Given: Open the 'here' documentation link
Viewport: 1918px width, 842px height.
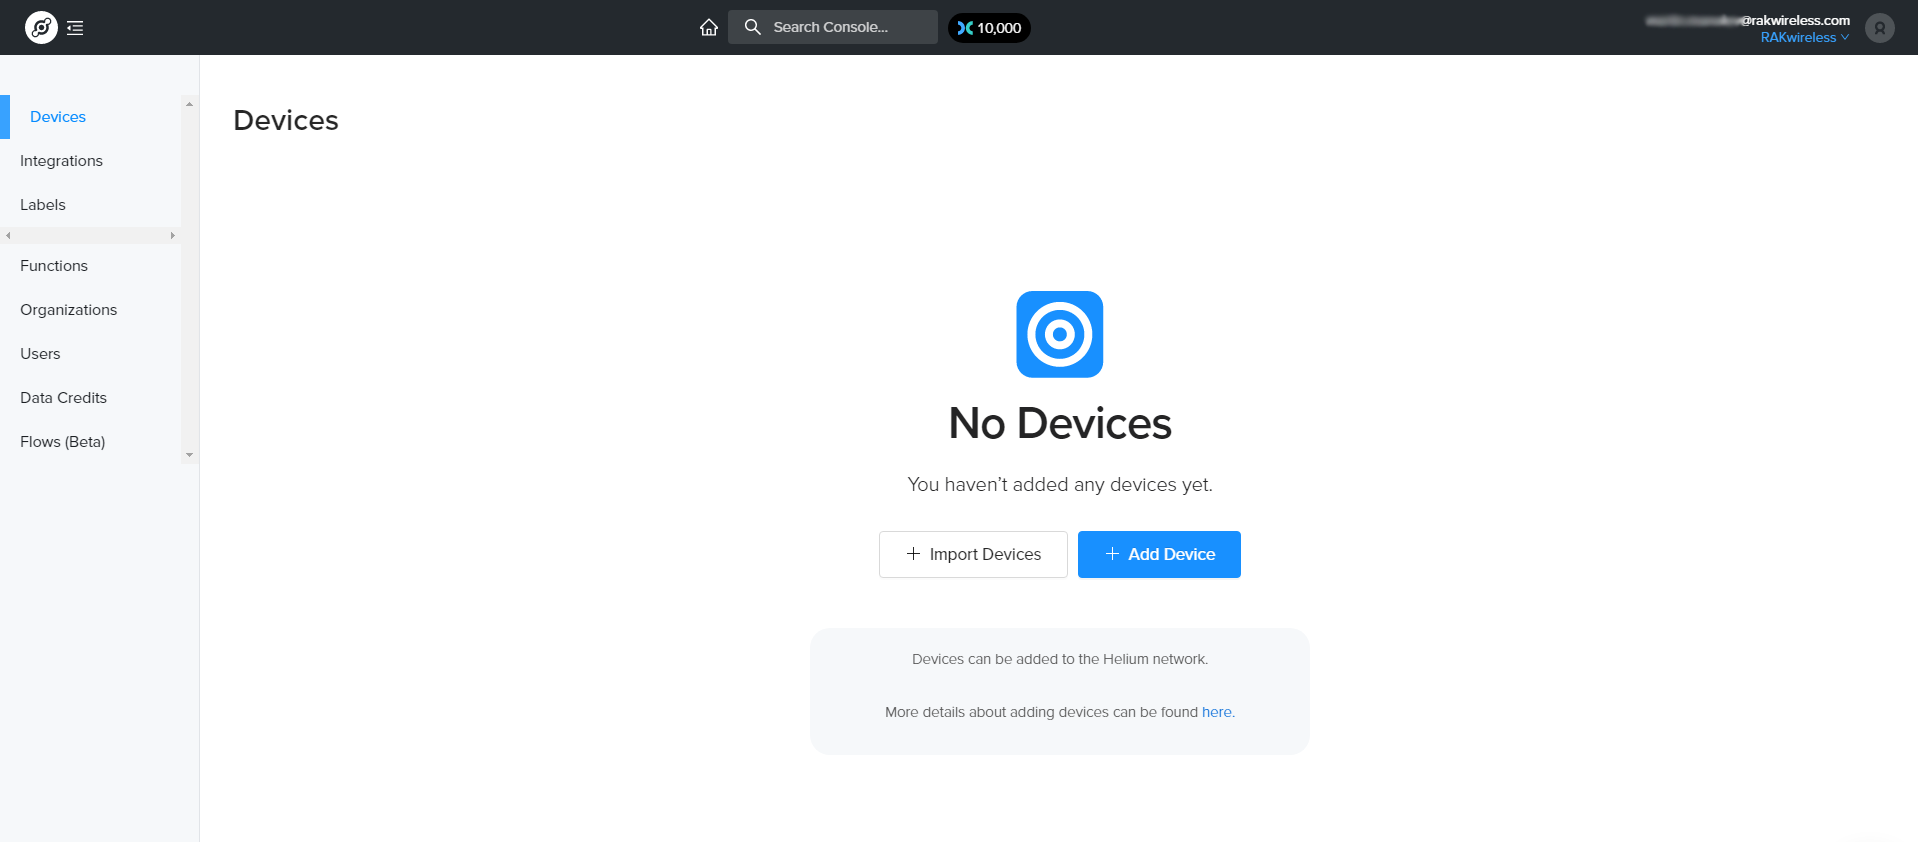Looking at the screenshot, I should coord(1217,712).
